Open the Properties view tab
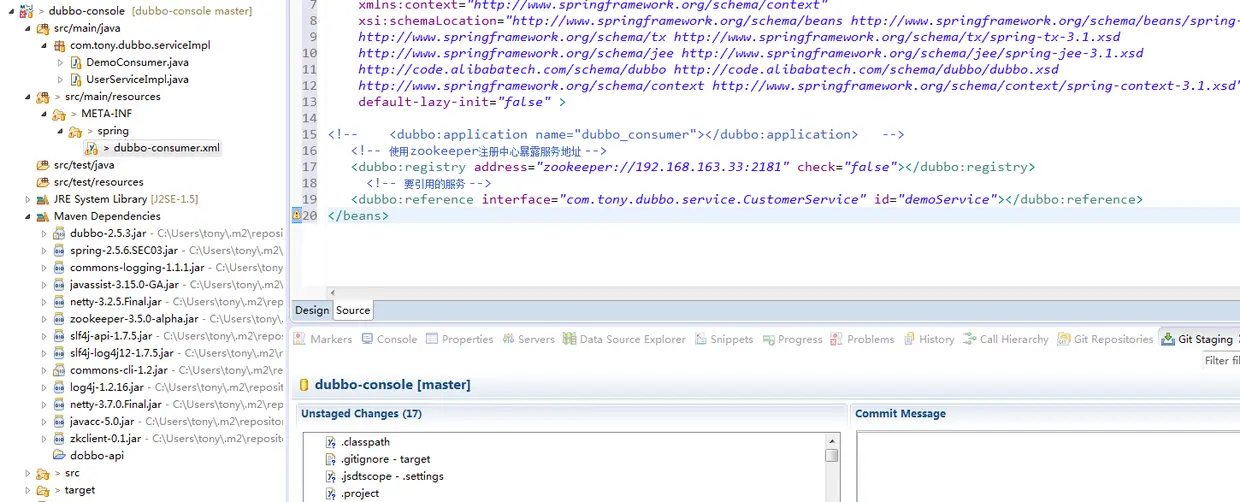1240x502 pixels. (x=459, y=339)
